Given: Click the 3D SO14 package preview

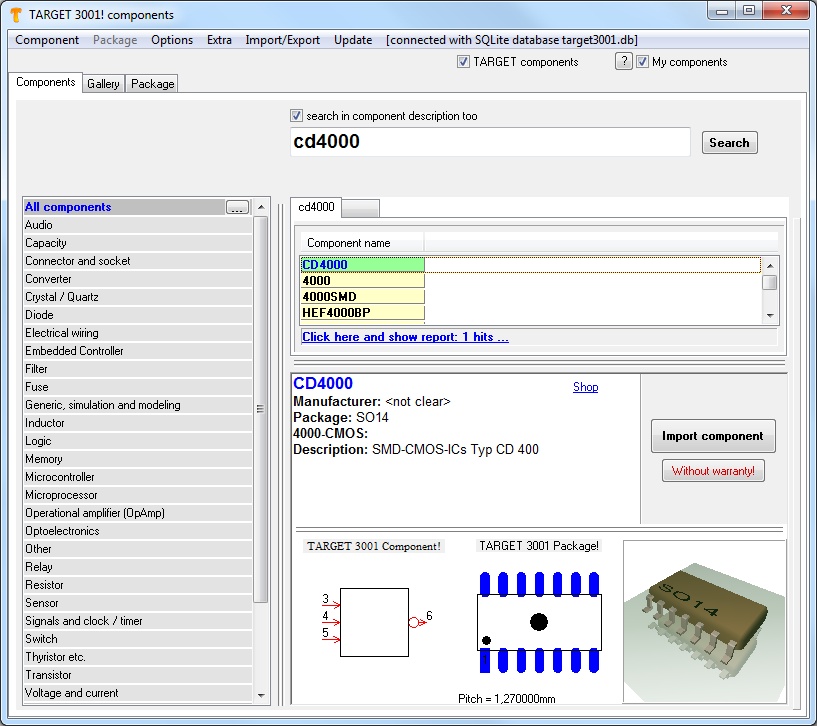Looking at the screenshot, I should (x=704, y=622).
